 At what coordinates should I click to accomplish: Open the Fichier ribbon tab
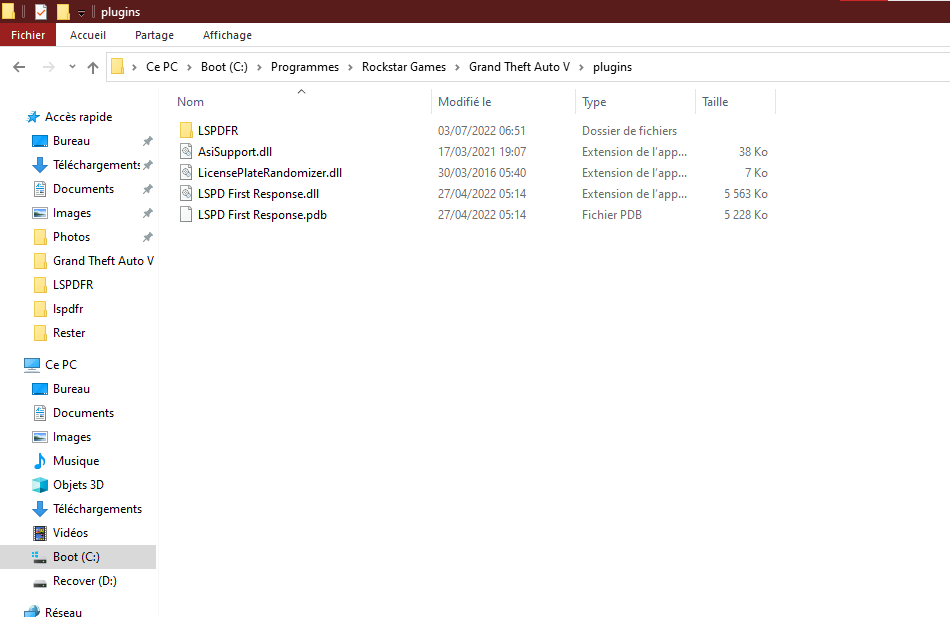(x=28, y=35)
